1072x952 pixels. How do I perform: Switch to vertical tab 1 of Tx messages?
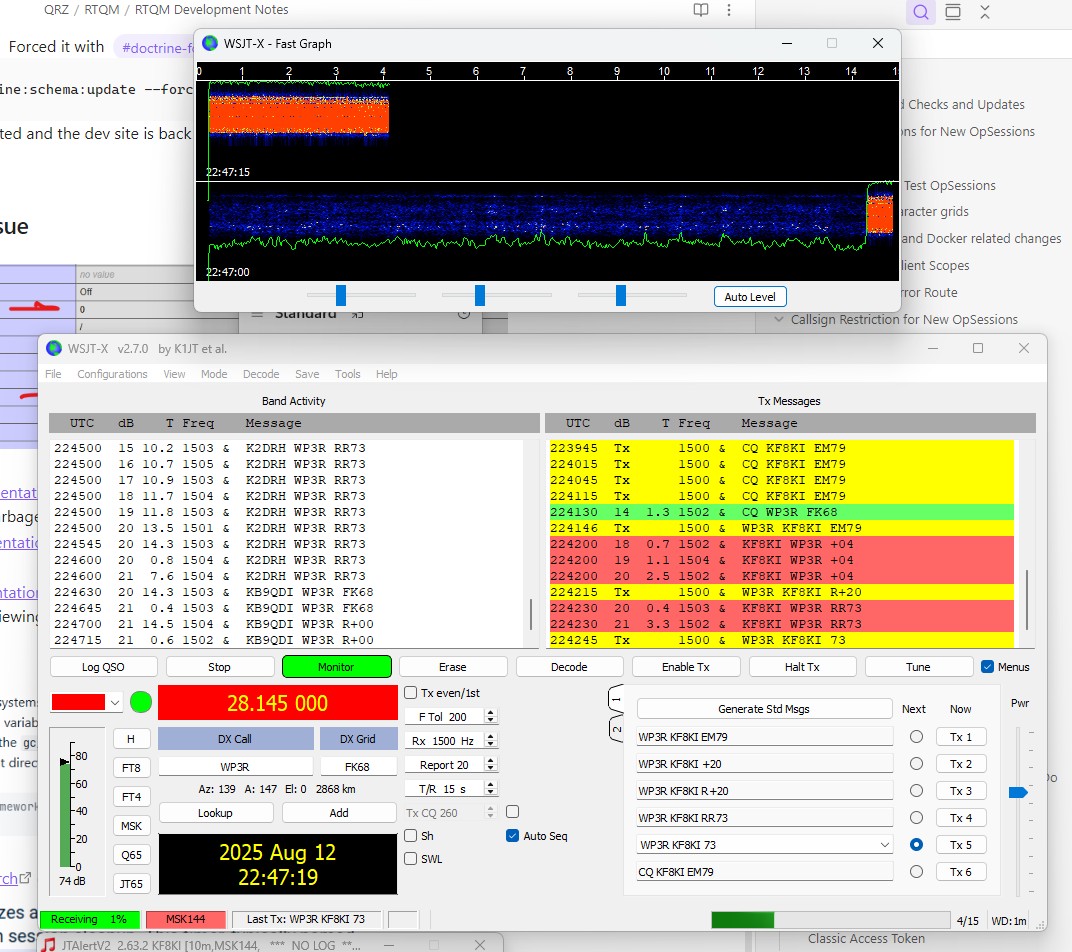point(616,700)
